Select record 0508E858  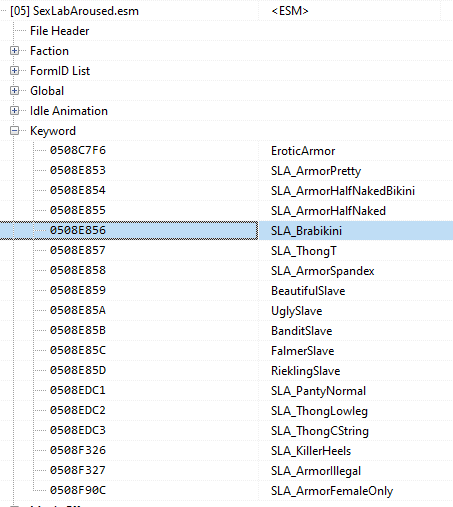pyautogui.click(x=78, y=270)
